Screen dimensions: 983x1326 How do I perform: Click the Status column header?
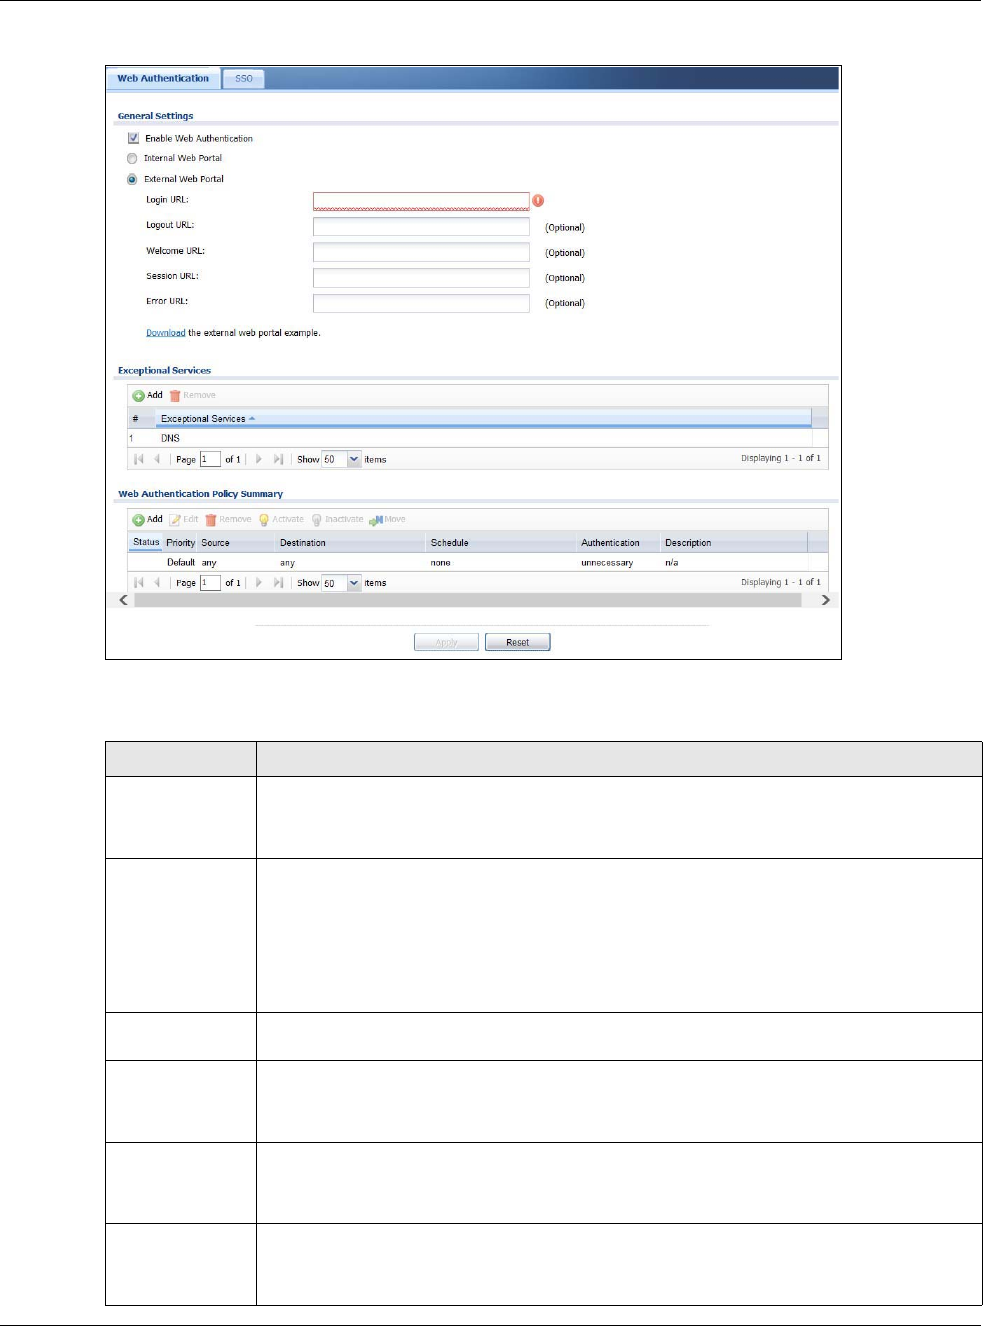146,543
